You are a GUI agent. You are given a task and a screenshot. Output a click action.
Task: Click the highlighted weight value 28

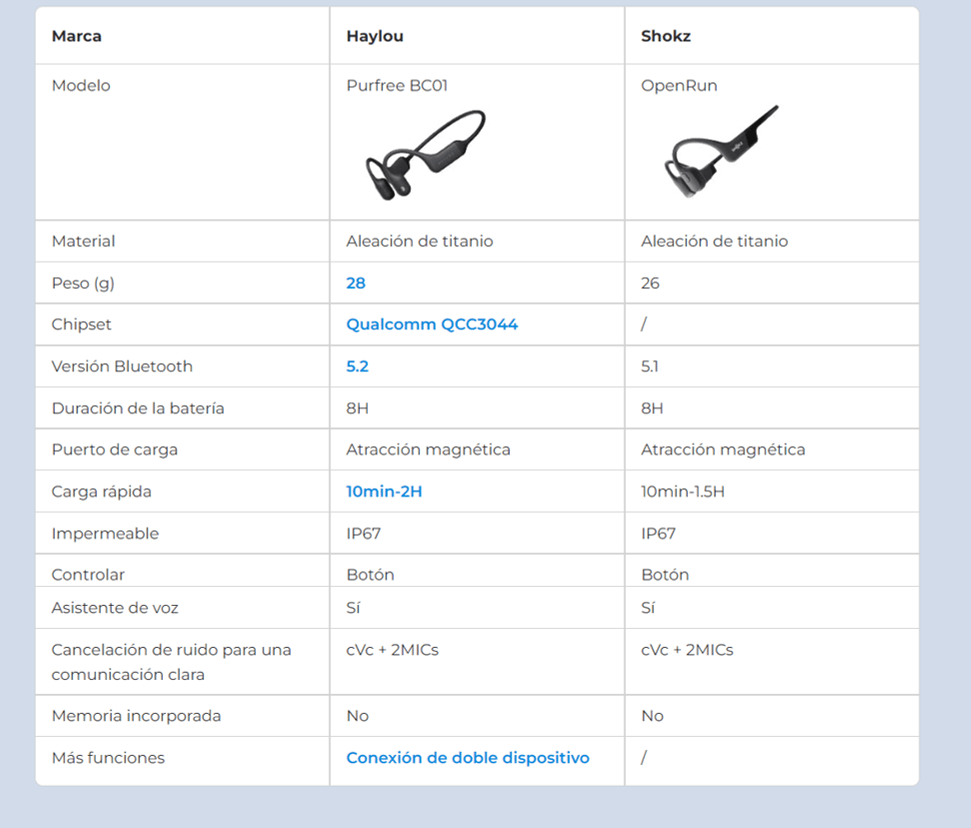pos(355,283)
